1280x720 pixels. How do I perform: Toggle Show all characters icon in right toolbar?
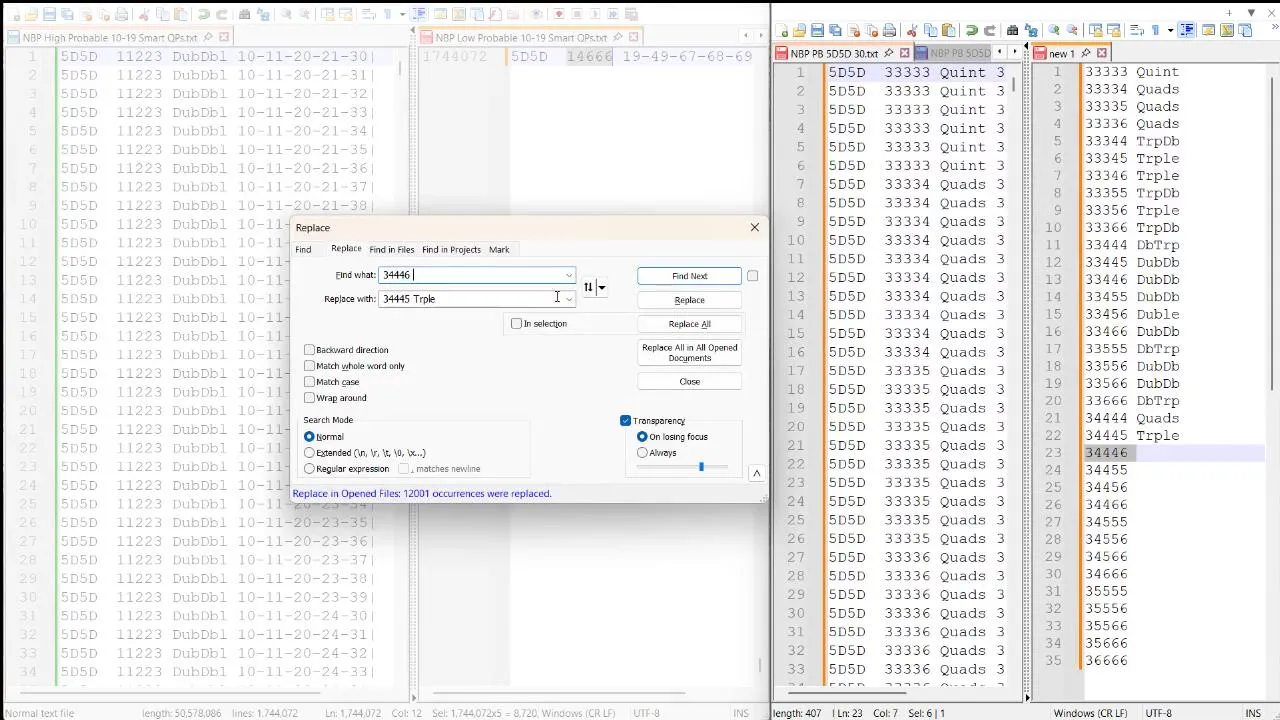click(1156, 30)
